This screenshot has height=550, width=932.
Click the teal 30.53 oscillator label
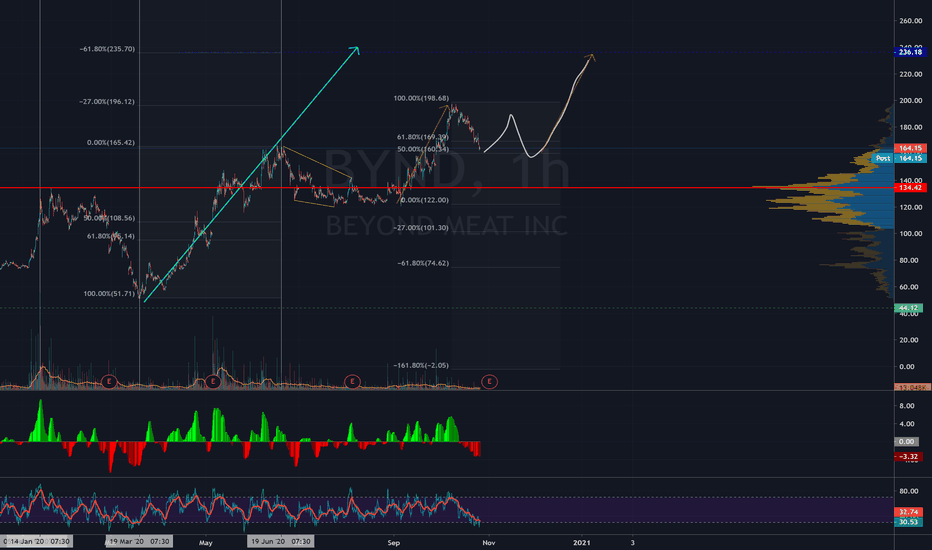[909, 522]
